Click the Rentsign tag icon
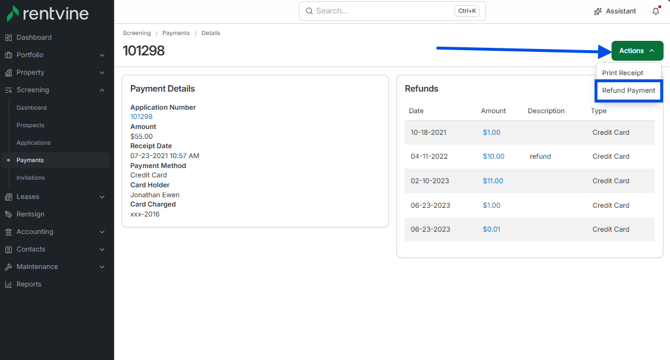 pyautogui.click(x=8, y=214)
